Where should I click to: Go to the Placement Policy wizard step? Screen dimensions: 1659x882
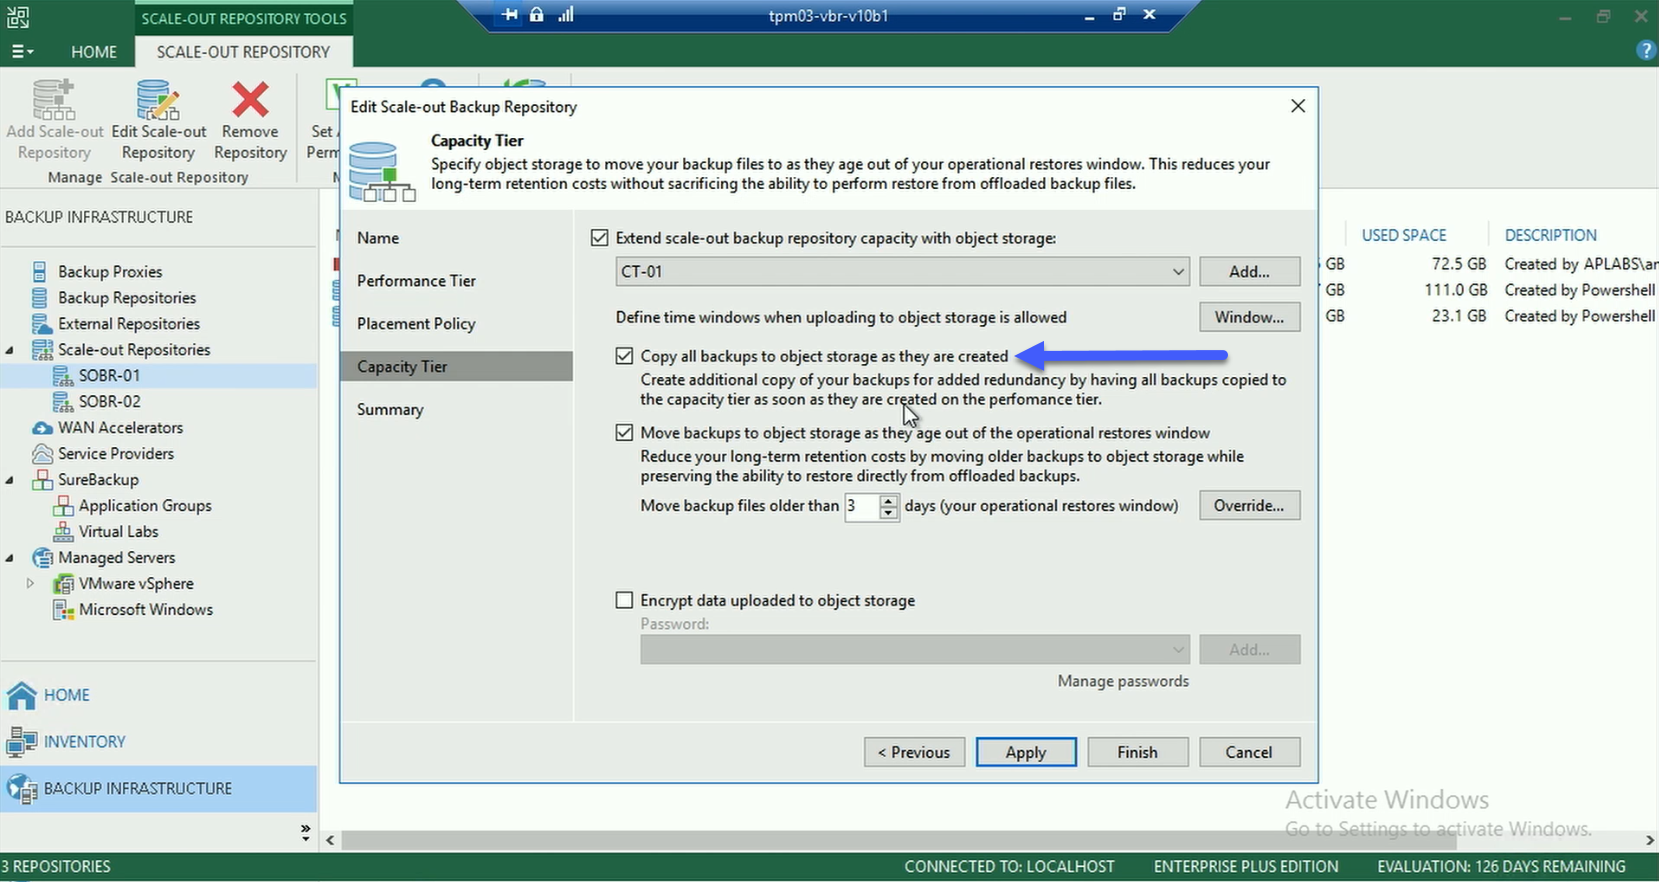pos(416,324)
